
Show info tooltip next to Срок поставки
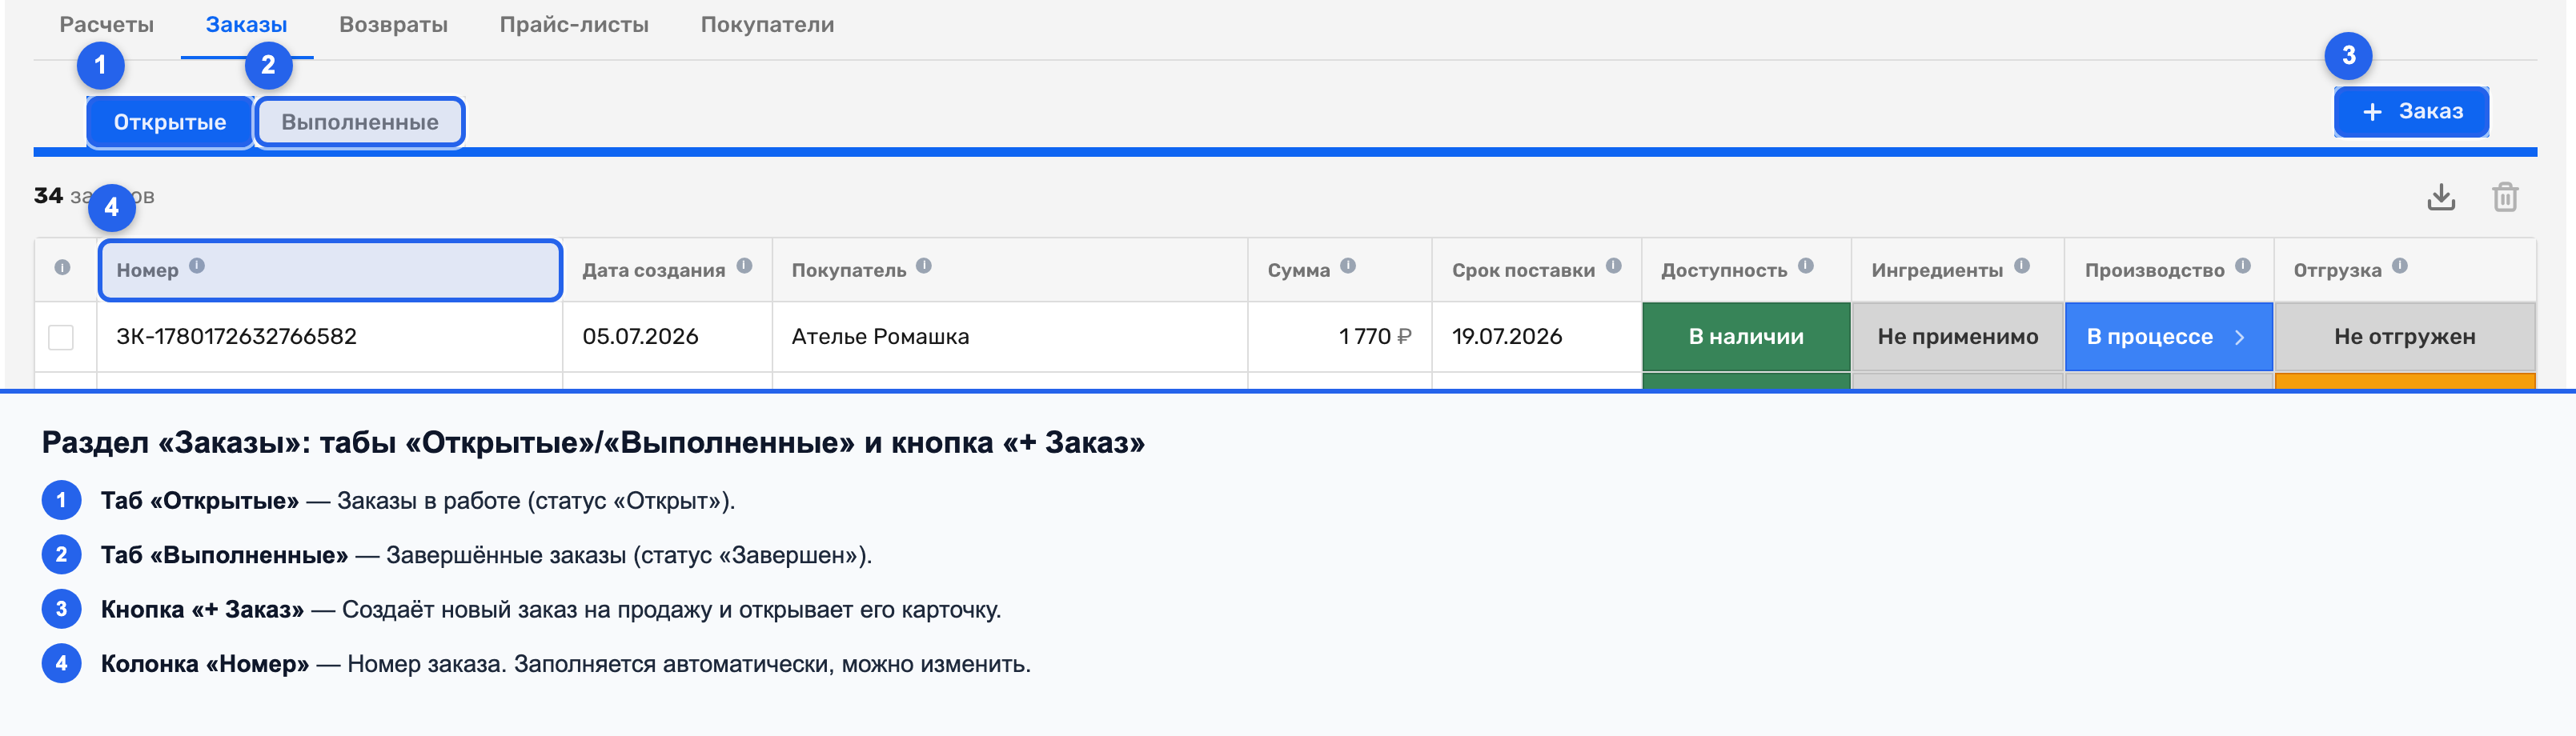1614,266
